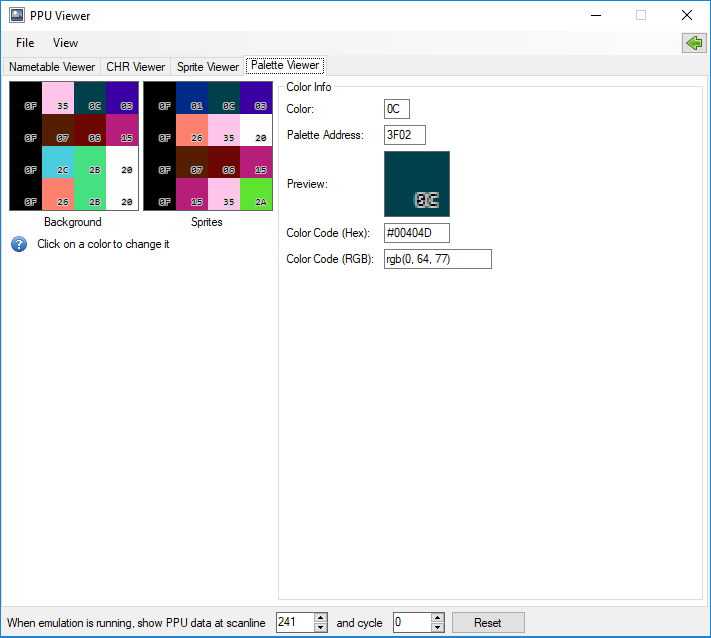Viewport: 711px width, 638px height.
Task: Select Sprites magenta 15 swatch in third row
Action: (256, 162)
